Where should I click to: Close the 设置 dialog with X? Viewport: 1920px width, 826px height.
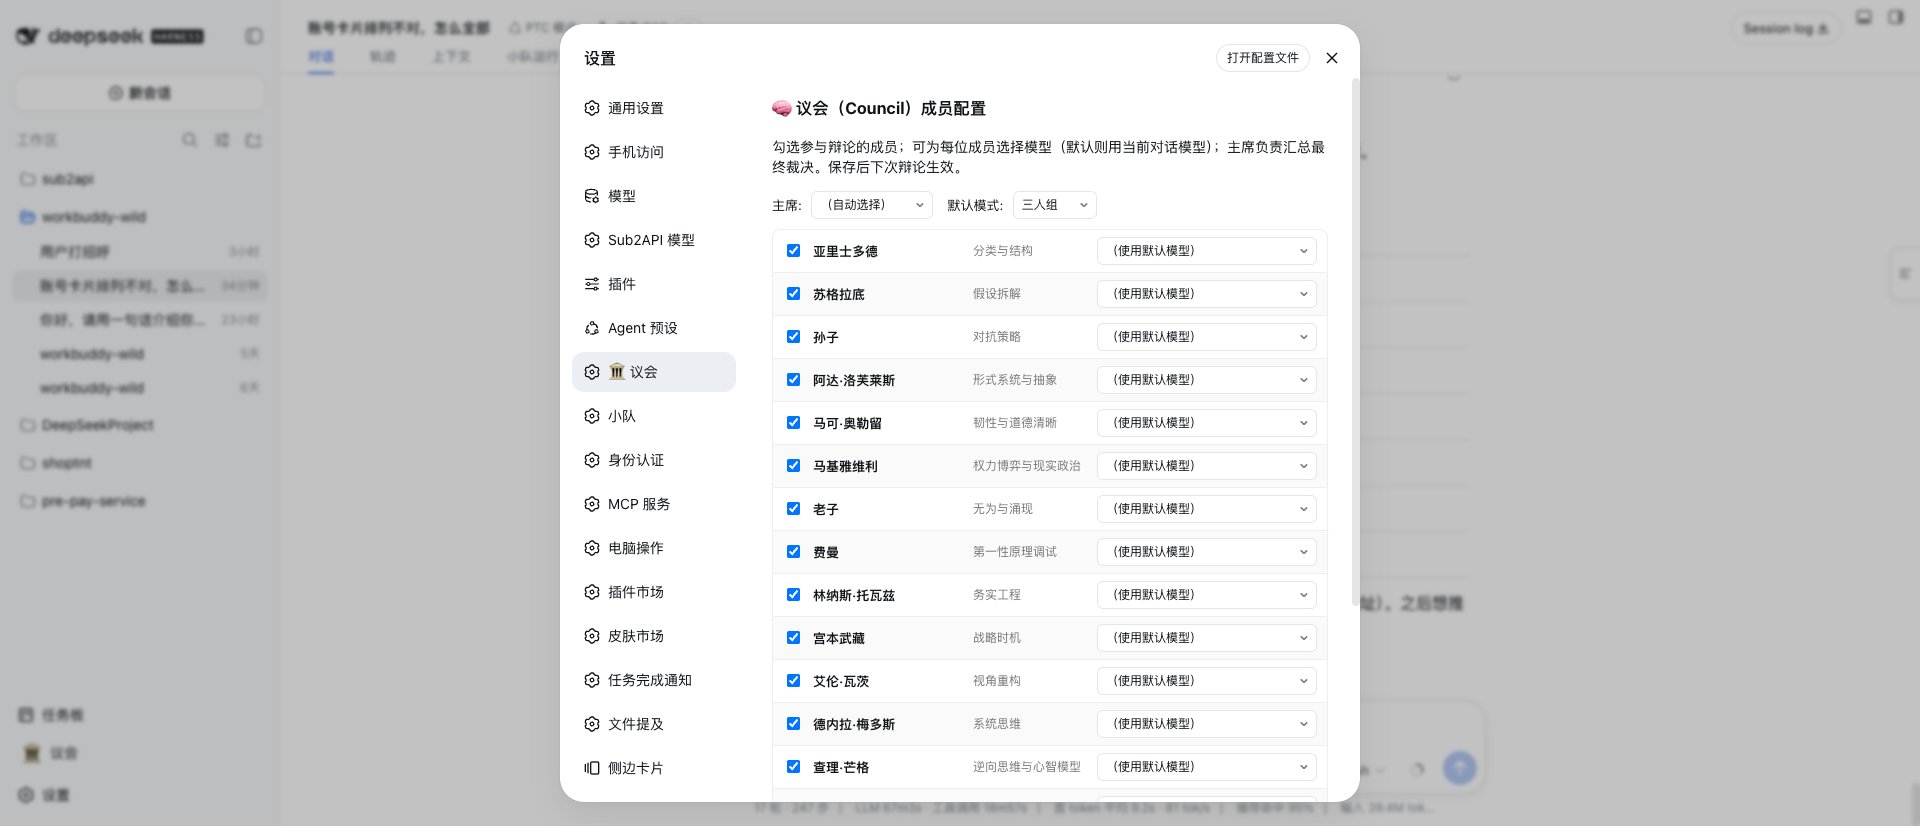click(x=1332, y=58)
